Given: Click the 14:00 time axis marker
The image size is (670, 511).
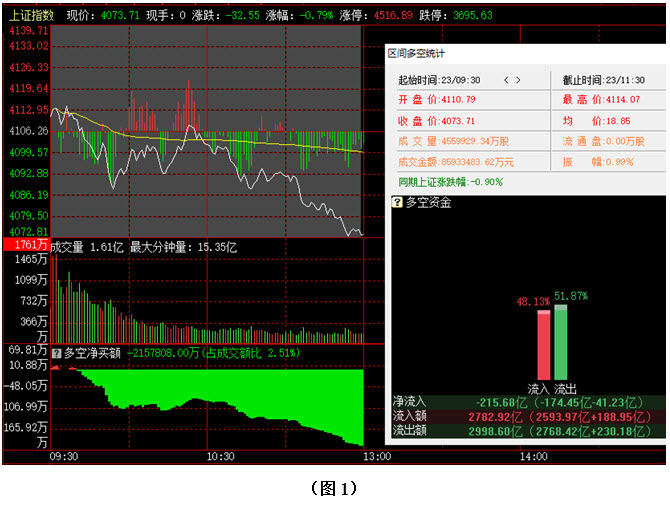Looking at the screenshot, I should pyautogui.click(x=535, y=456).
